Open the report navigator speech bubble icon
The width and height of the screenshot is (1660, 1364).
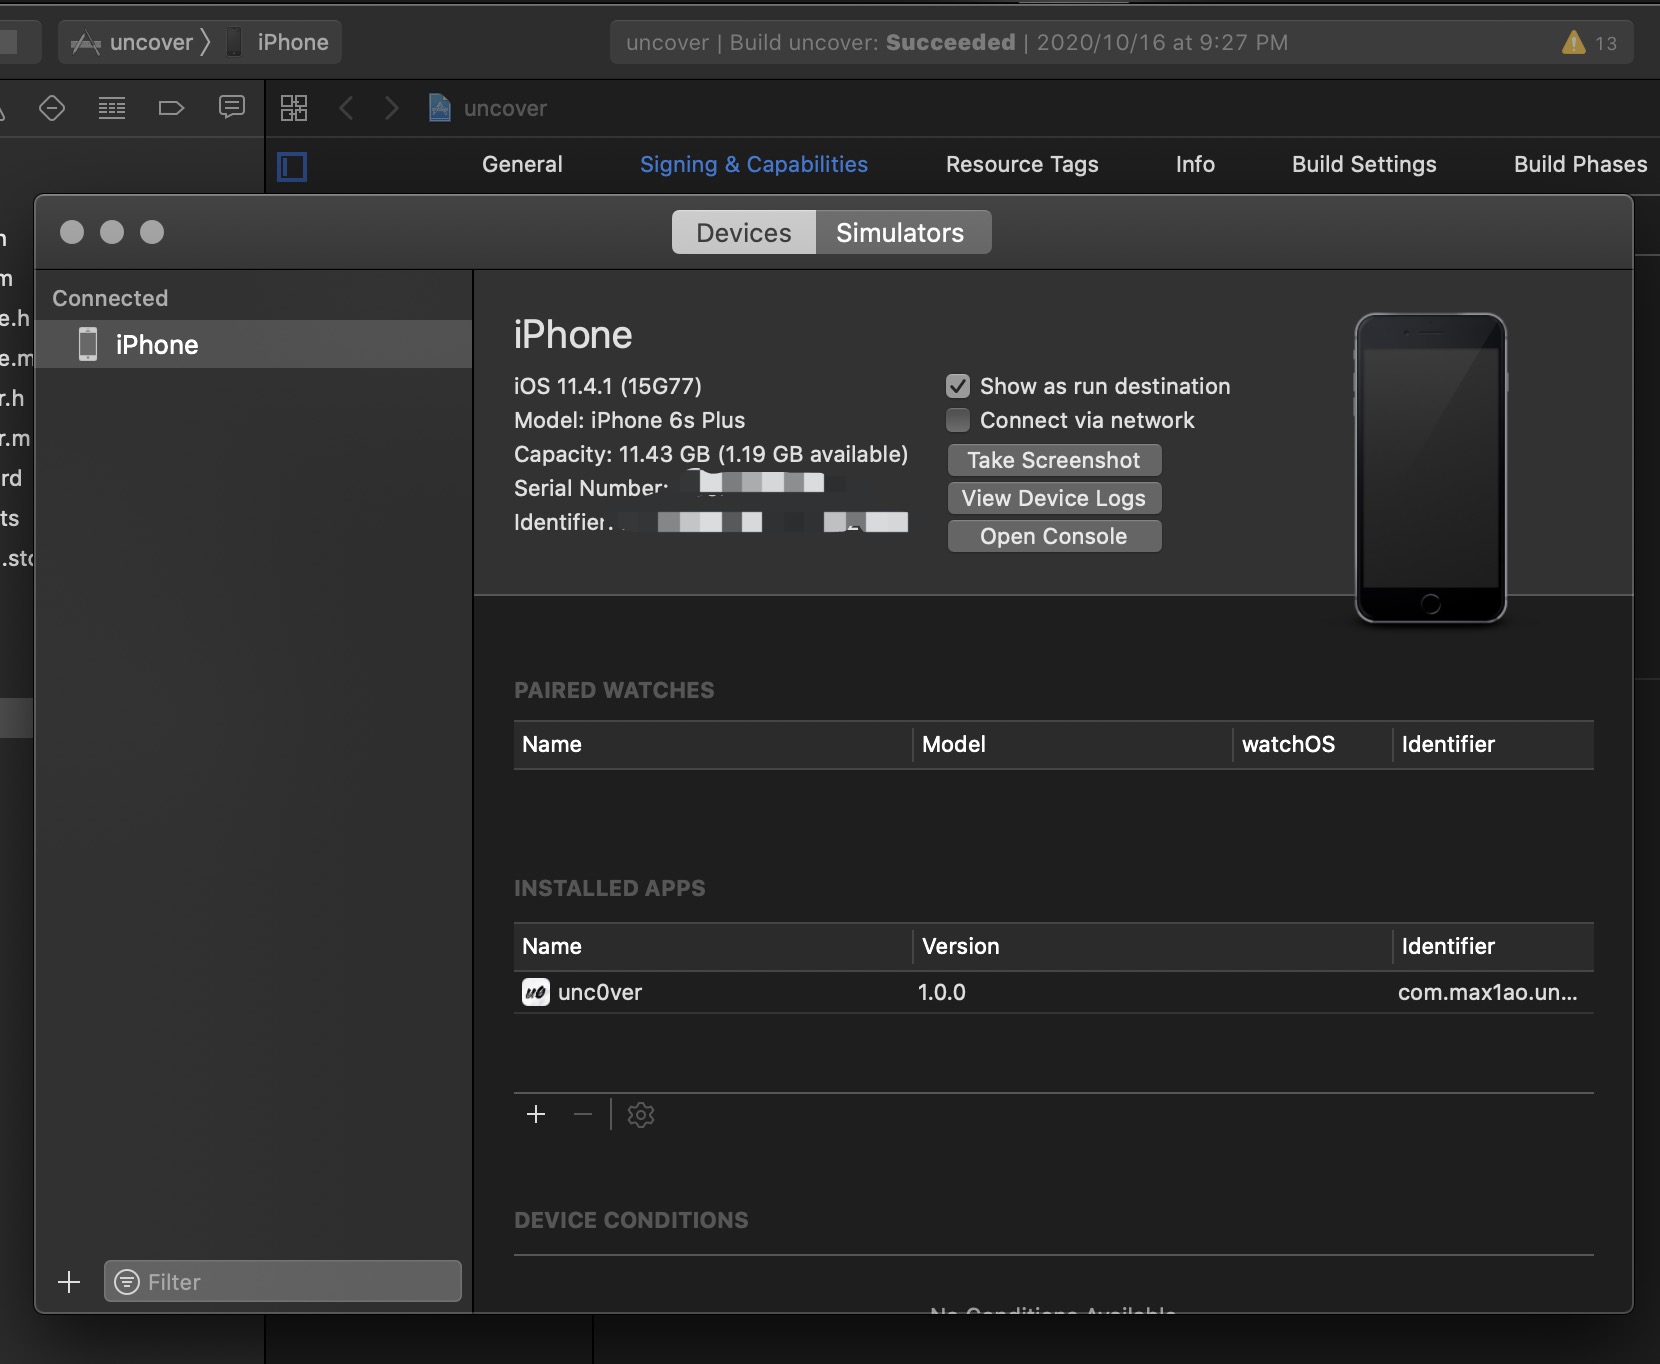point(232,107)
